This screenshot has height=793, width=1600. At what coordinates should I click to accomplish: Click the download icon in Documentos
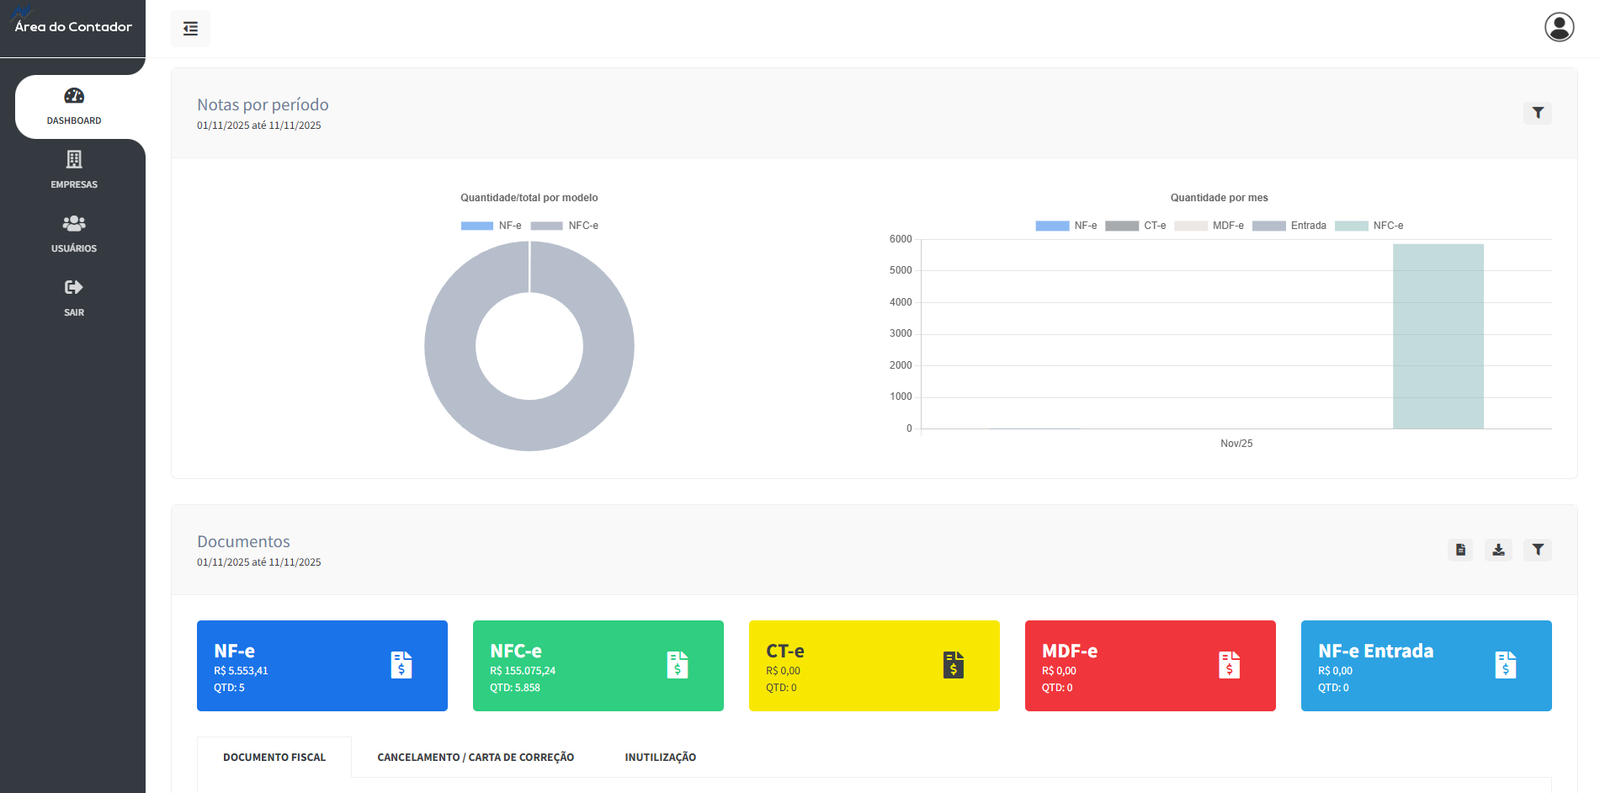[1498, 550]
